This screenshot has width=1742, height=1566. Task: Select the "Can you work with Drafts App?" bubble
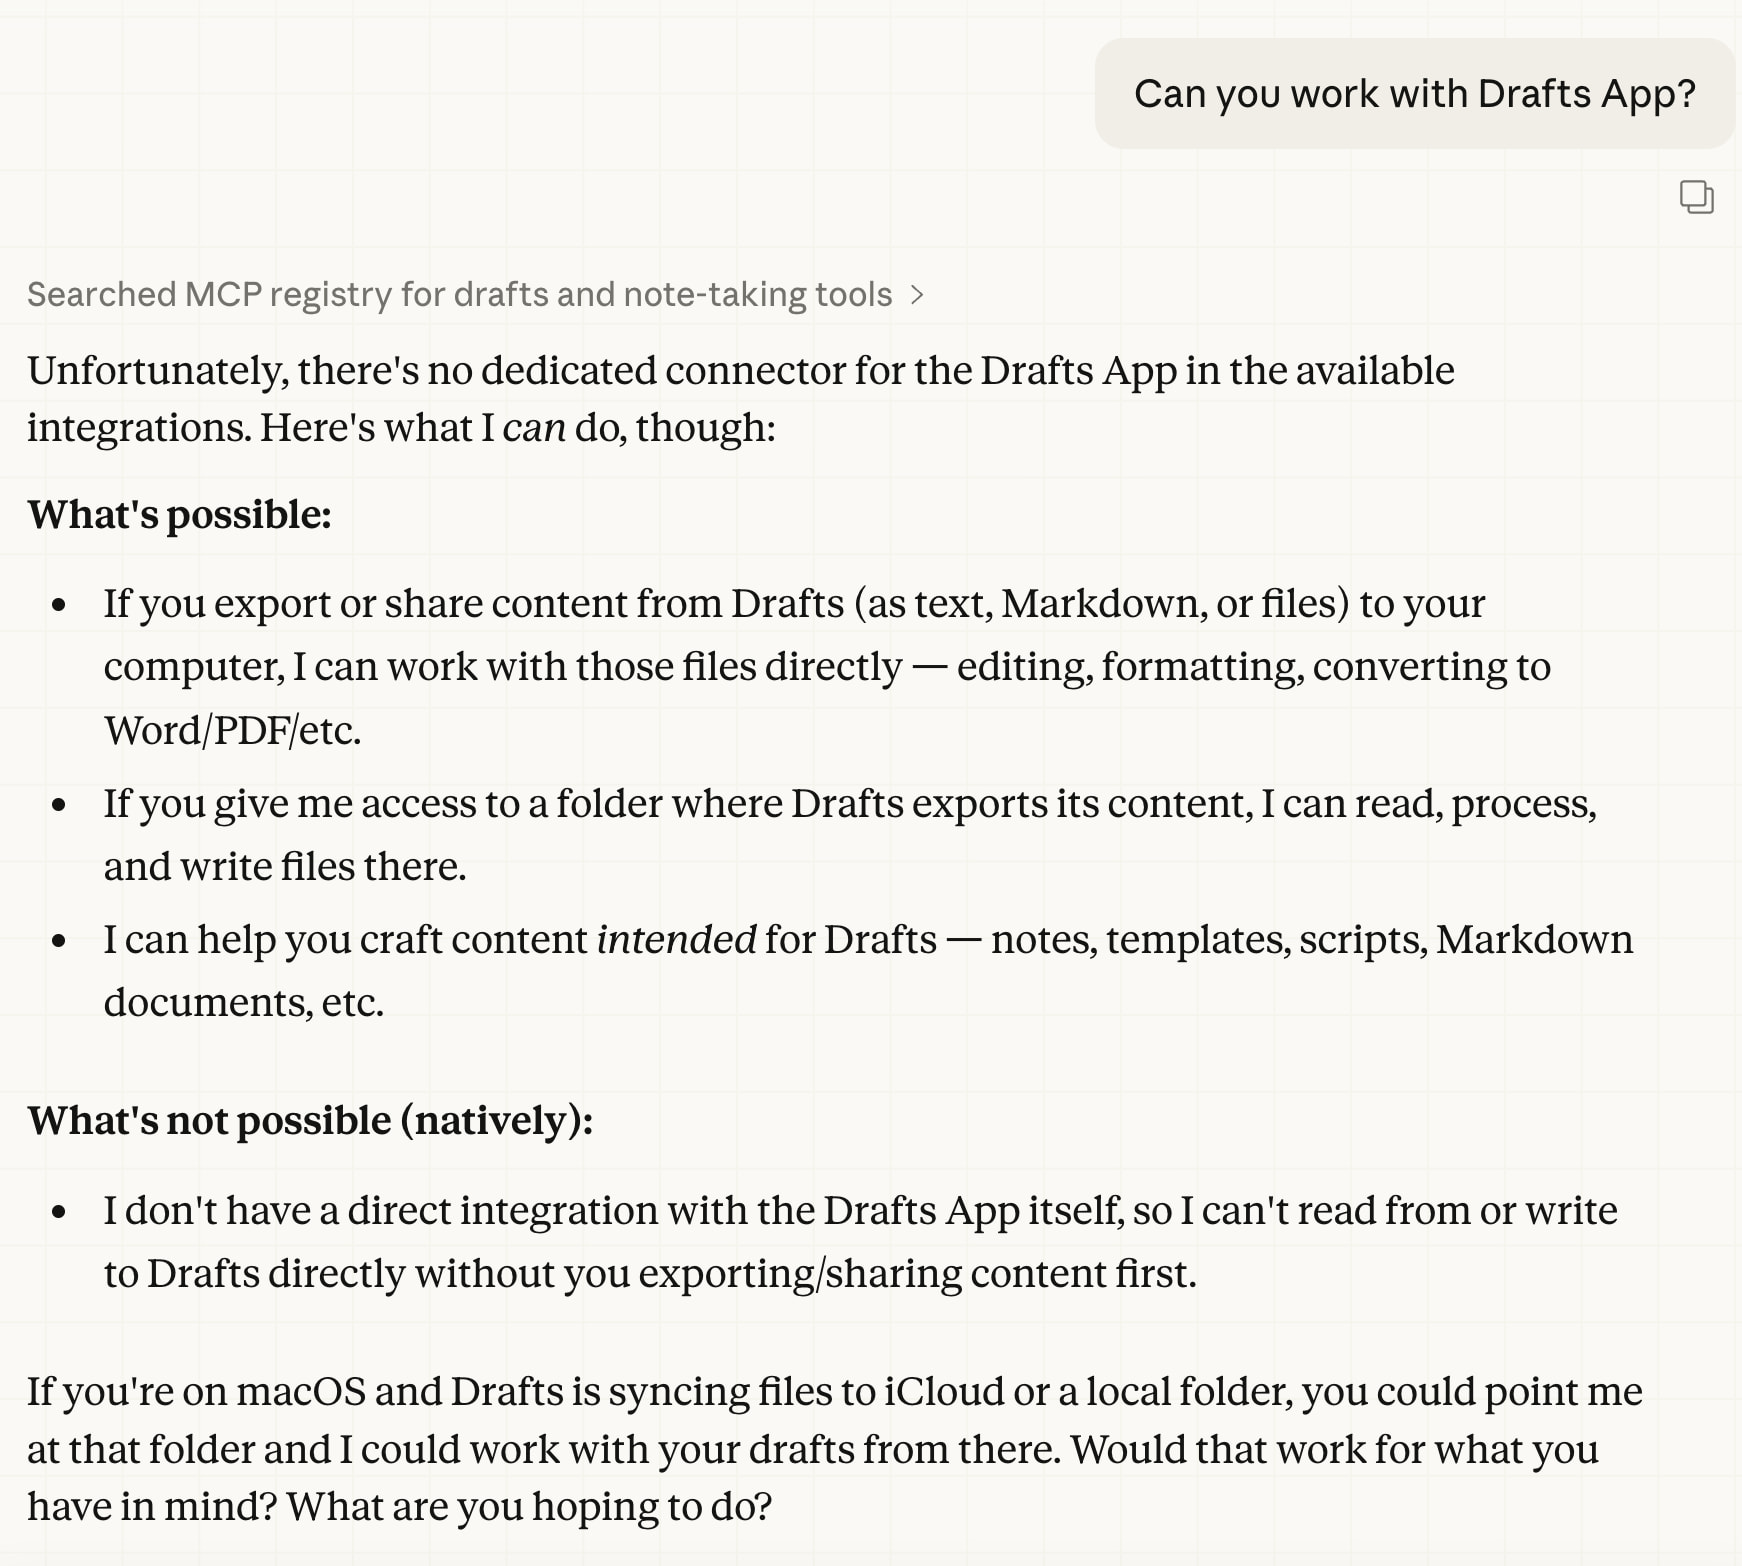coord(1414,94)
